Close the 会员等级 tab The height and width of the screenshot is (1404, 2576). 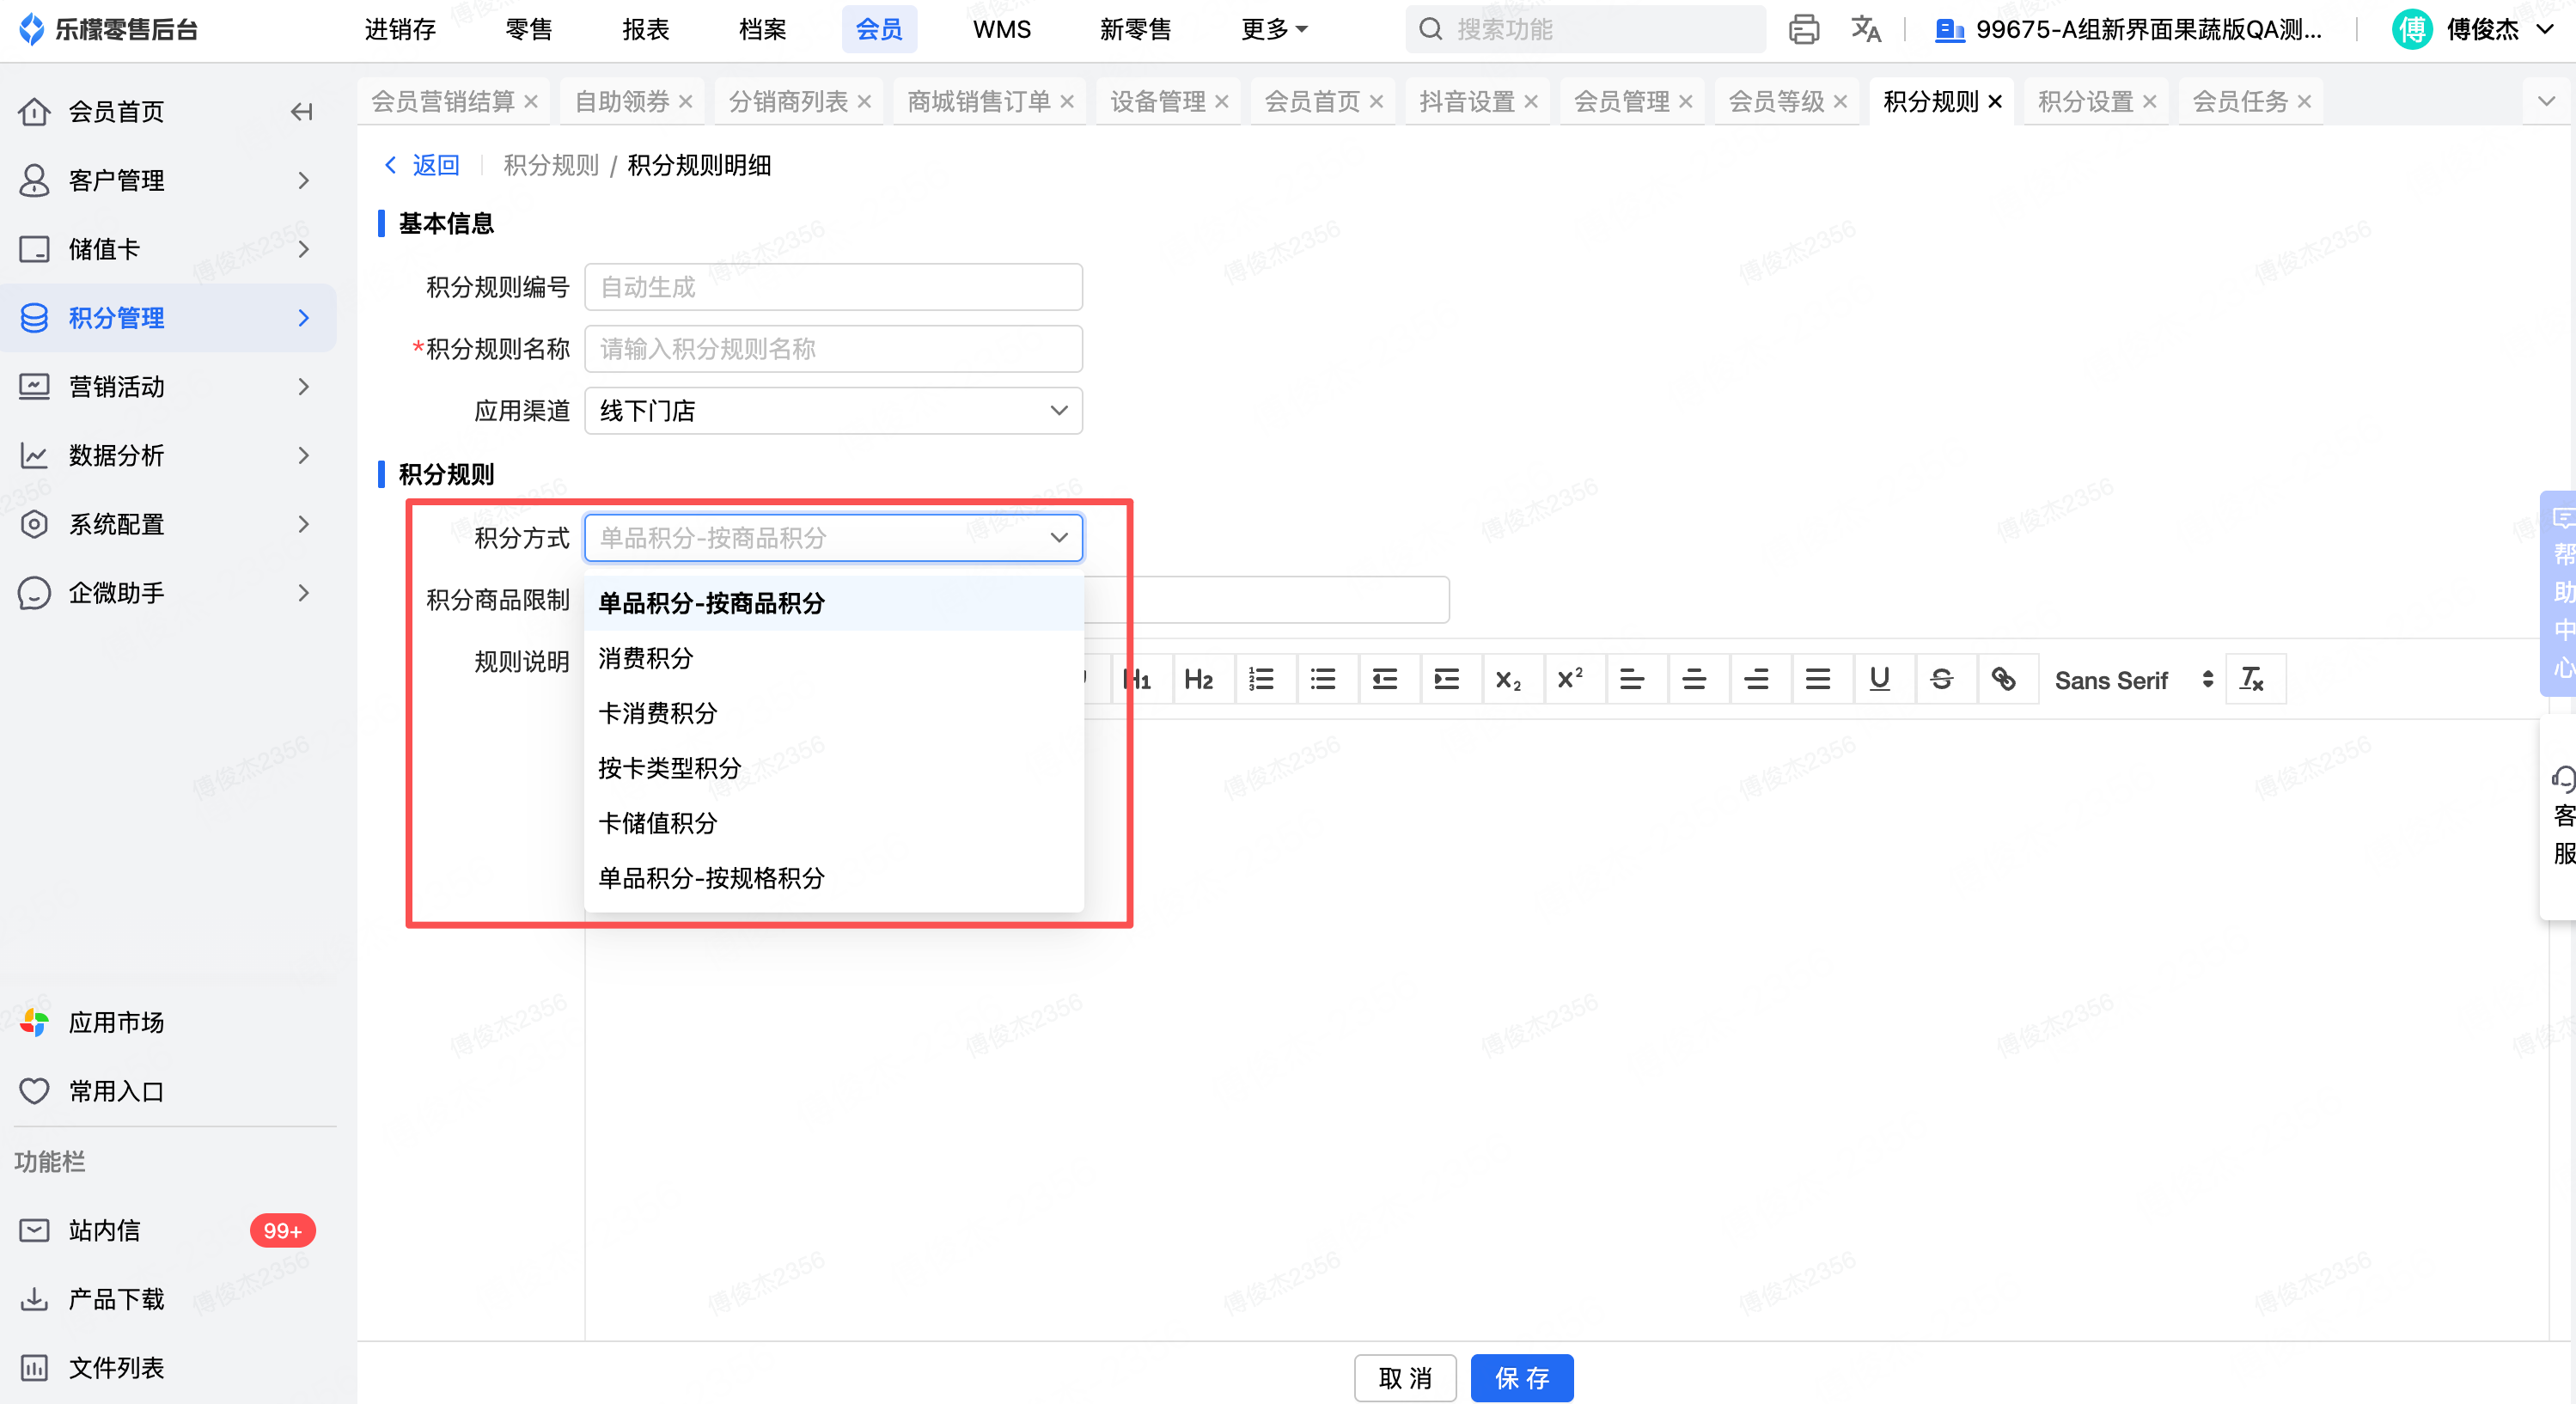1840,101
